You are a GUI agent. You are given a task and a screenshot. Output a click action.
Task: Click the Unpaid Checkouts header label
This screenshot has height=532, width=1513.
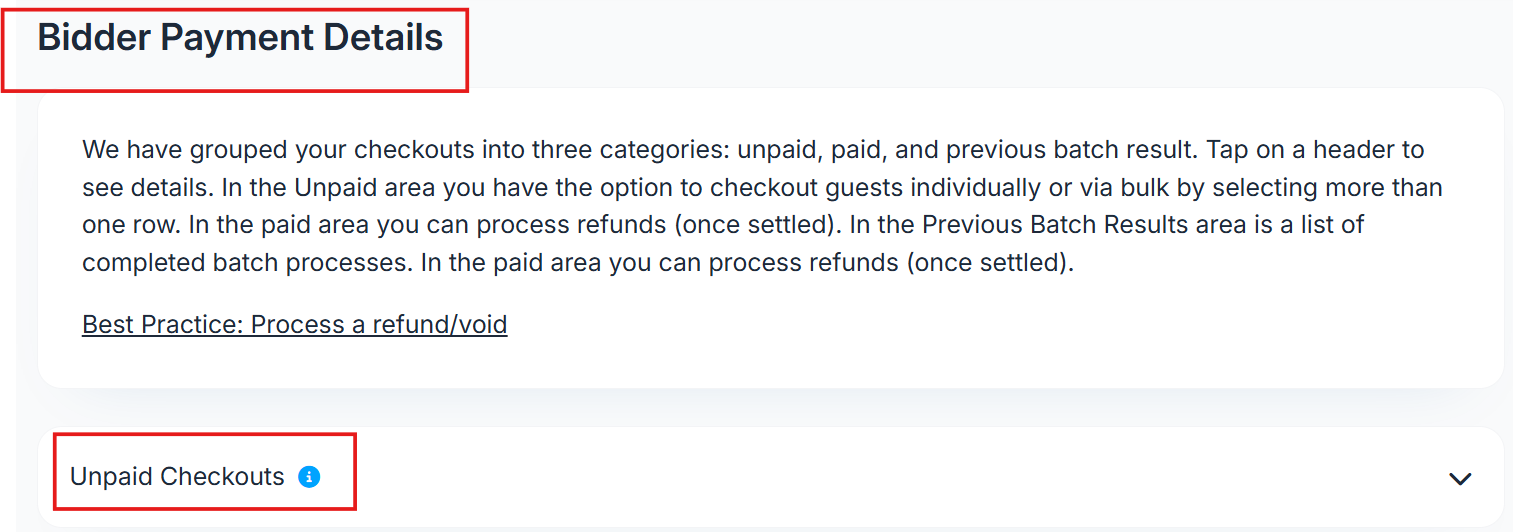click(x=177, y=477)
